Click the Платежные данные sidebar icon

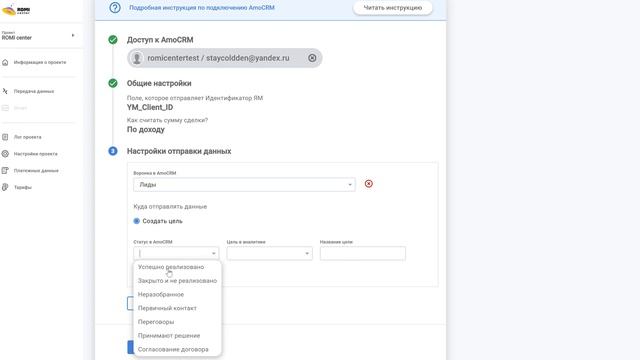point(5,171)
